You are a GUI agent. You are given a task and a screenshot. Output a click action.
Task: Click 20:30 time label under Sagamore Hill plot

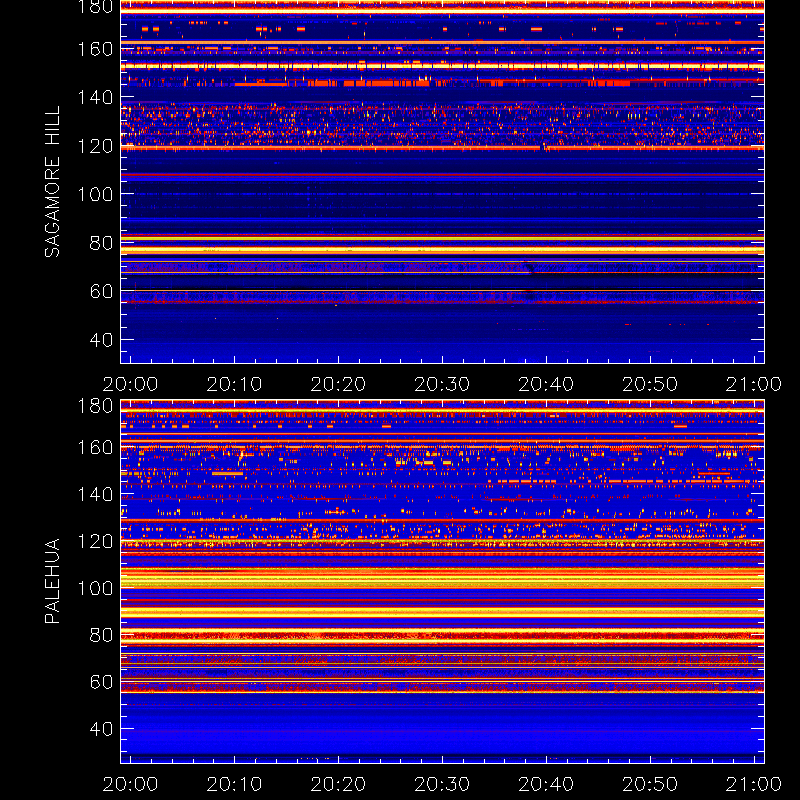[442, 384]
